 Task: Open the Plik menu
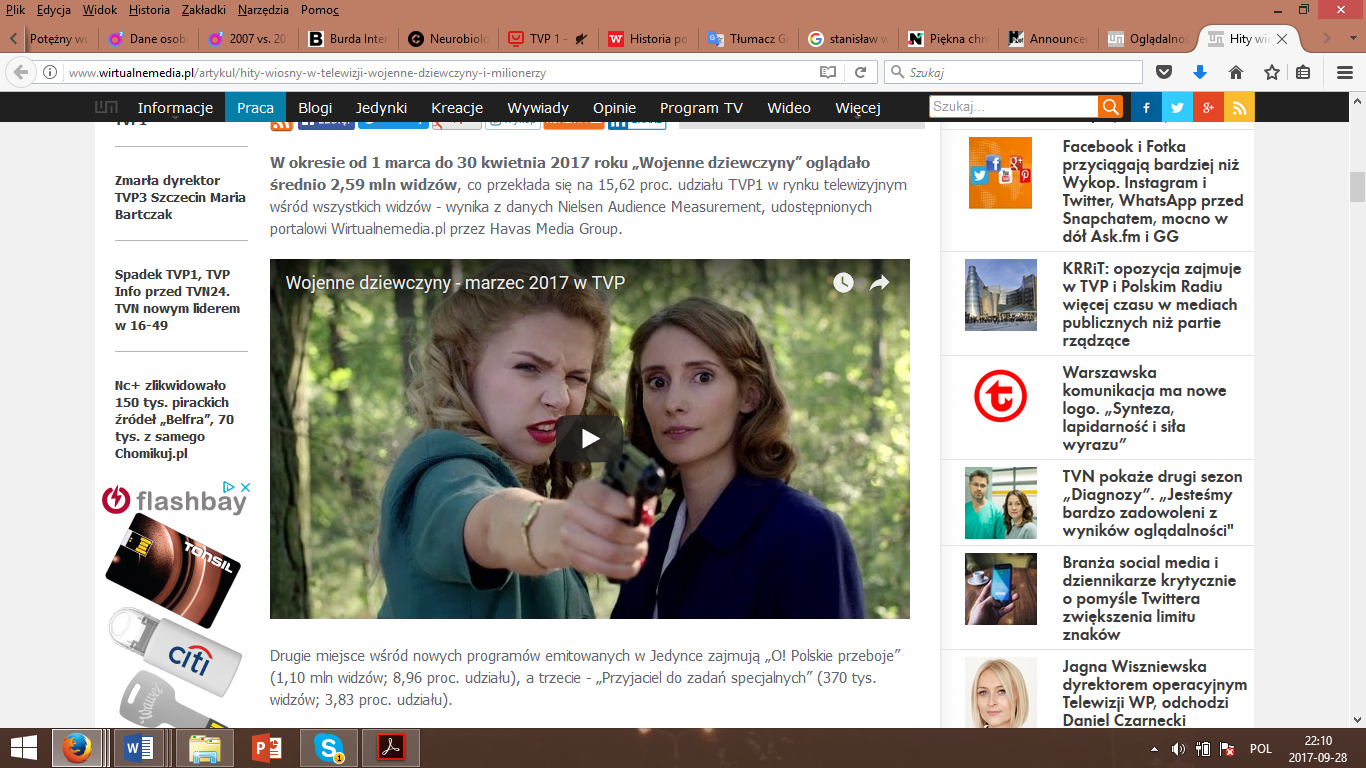(x=15, y=10)
